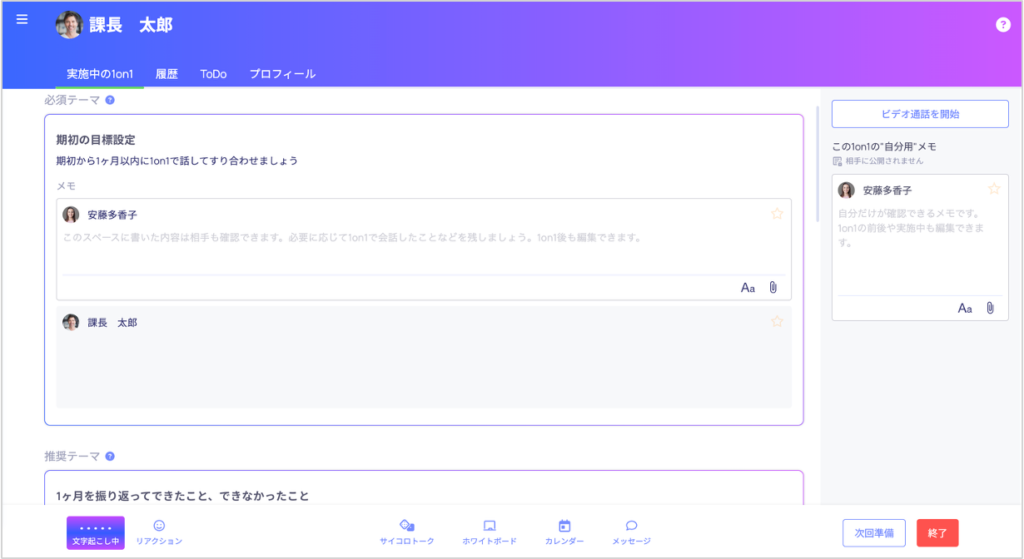Click ビデオ通話を開始 button

pyautogui.click(x=920, y=114)
